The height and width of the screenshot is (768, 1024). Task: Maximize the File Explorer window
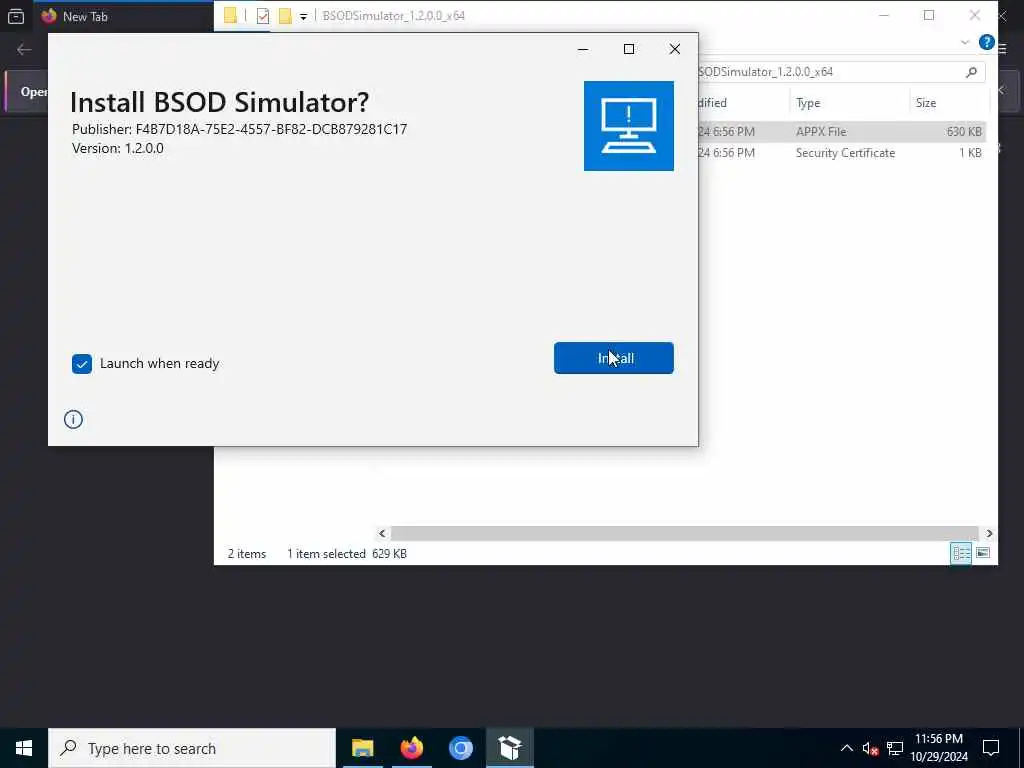pos(929,15)
